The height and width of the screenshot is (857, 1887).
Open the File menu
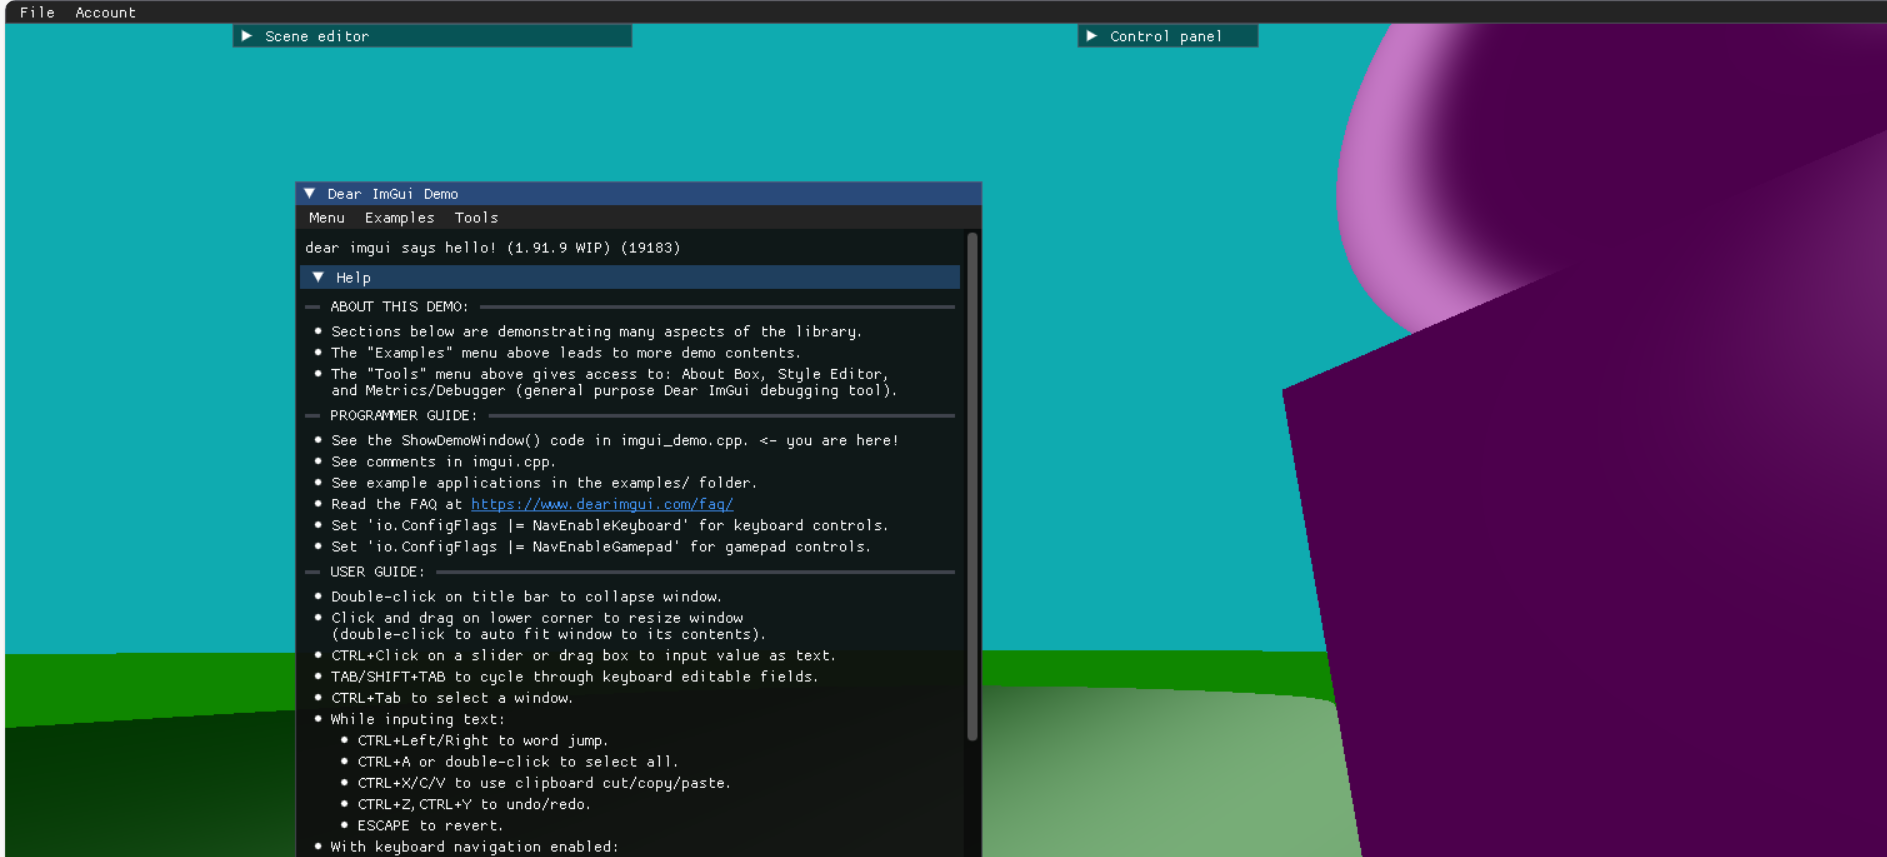coord(37,12)
